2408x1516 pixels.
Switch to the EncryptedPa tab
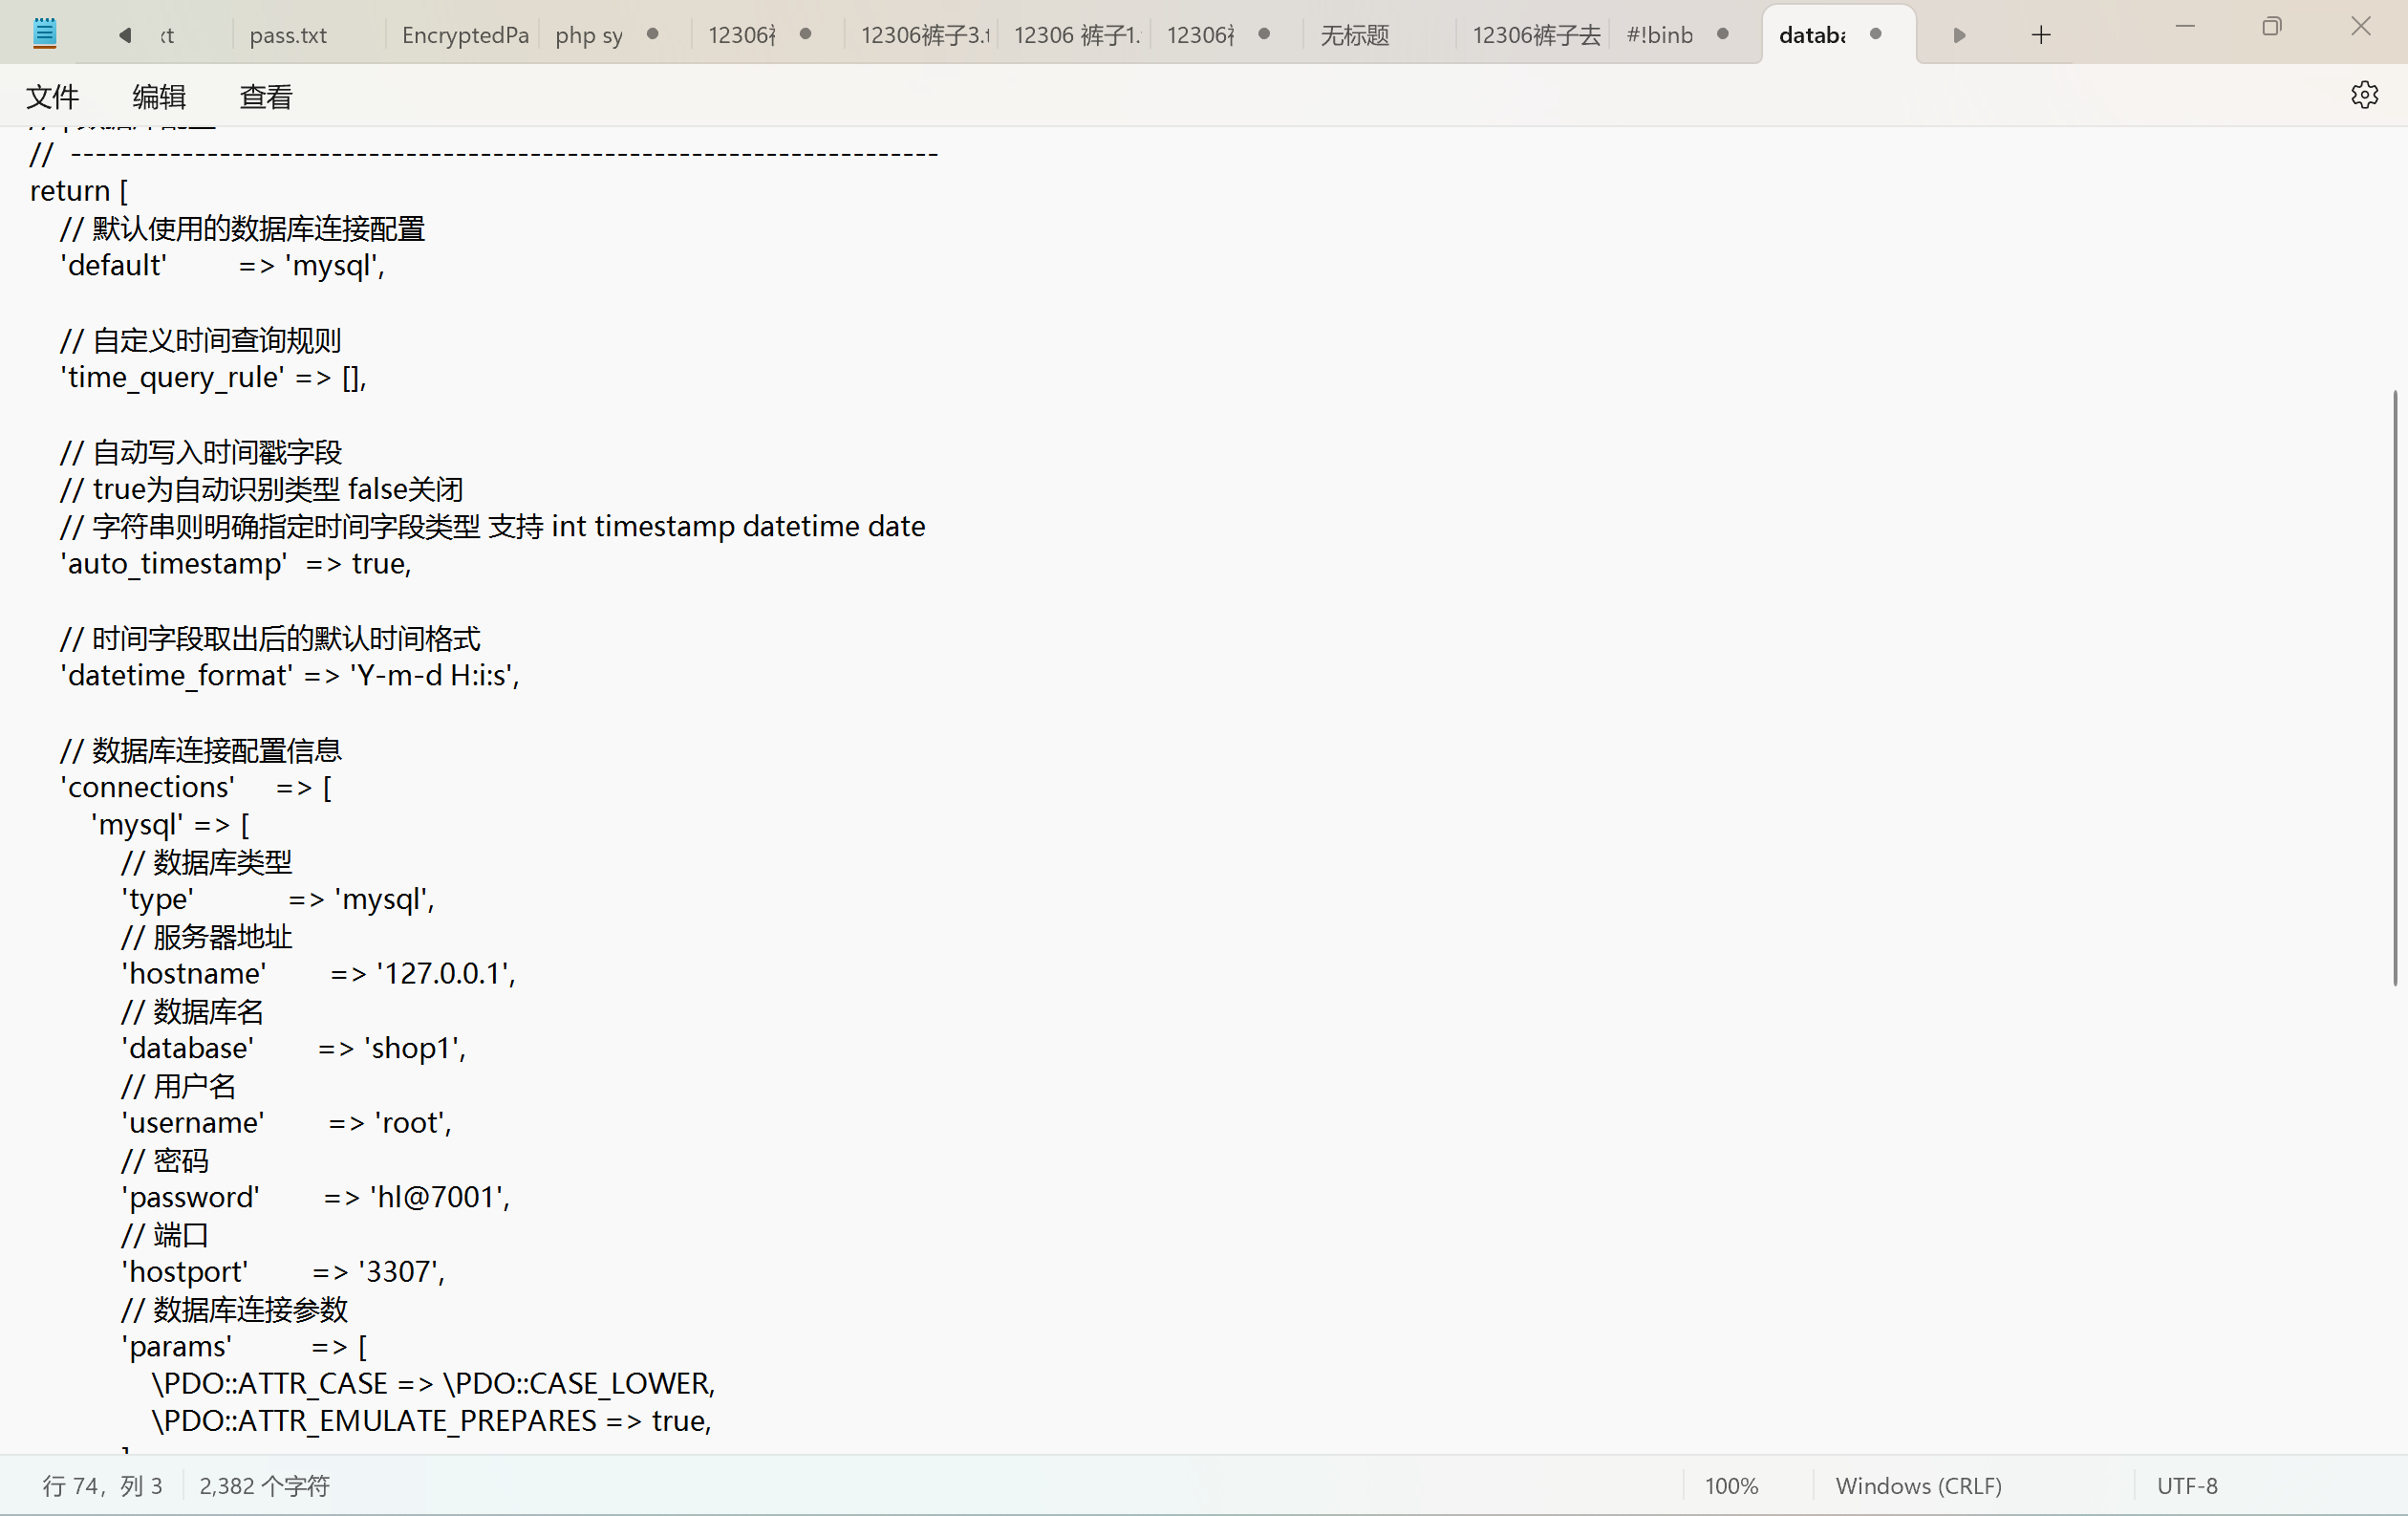click(x=465, y=35)
